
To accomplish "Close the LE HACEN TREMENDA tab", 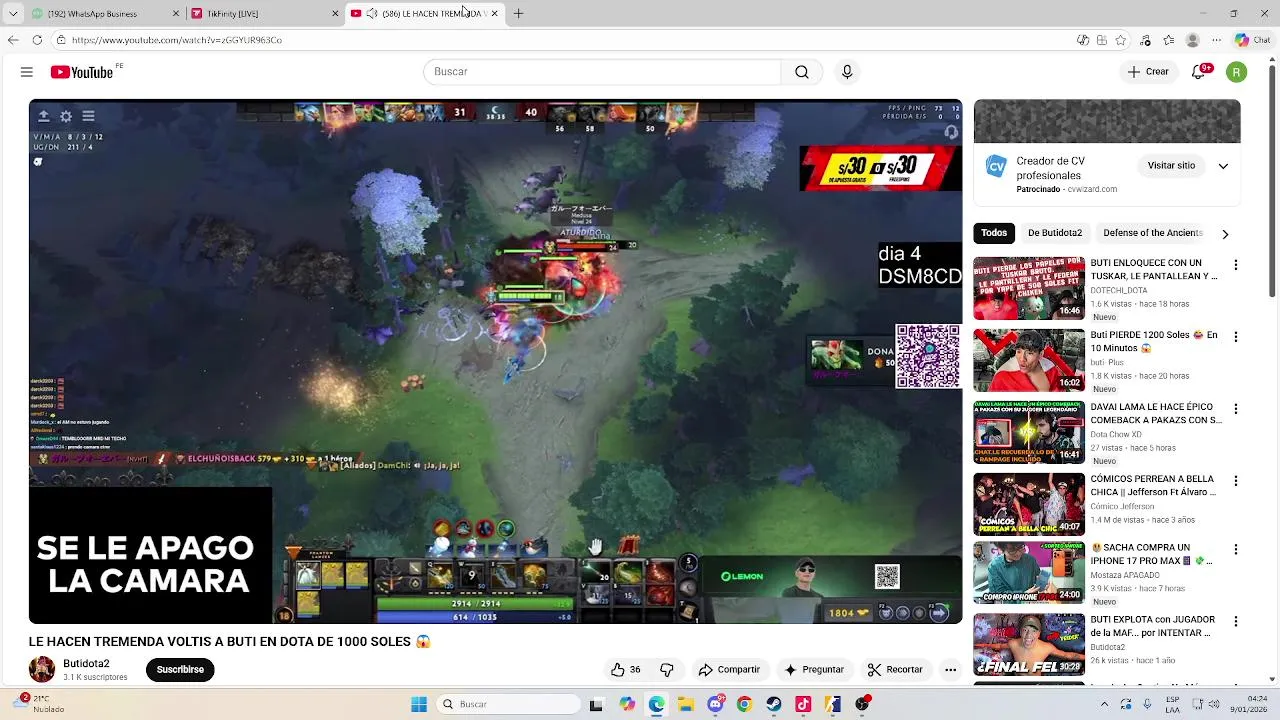I will pyautogui.click(x=494, y=13).
